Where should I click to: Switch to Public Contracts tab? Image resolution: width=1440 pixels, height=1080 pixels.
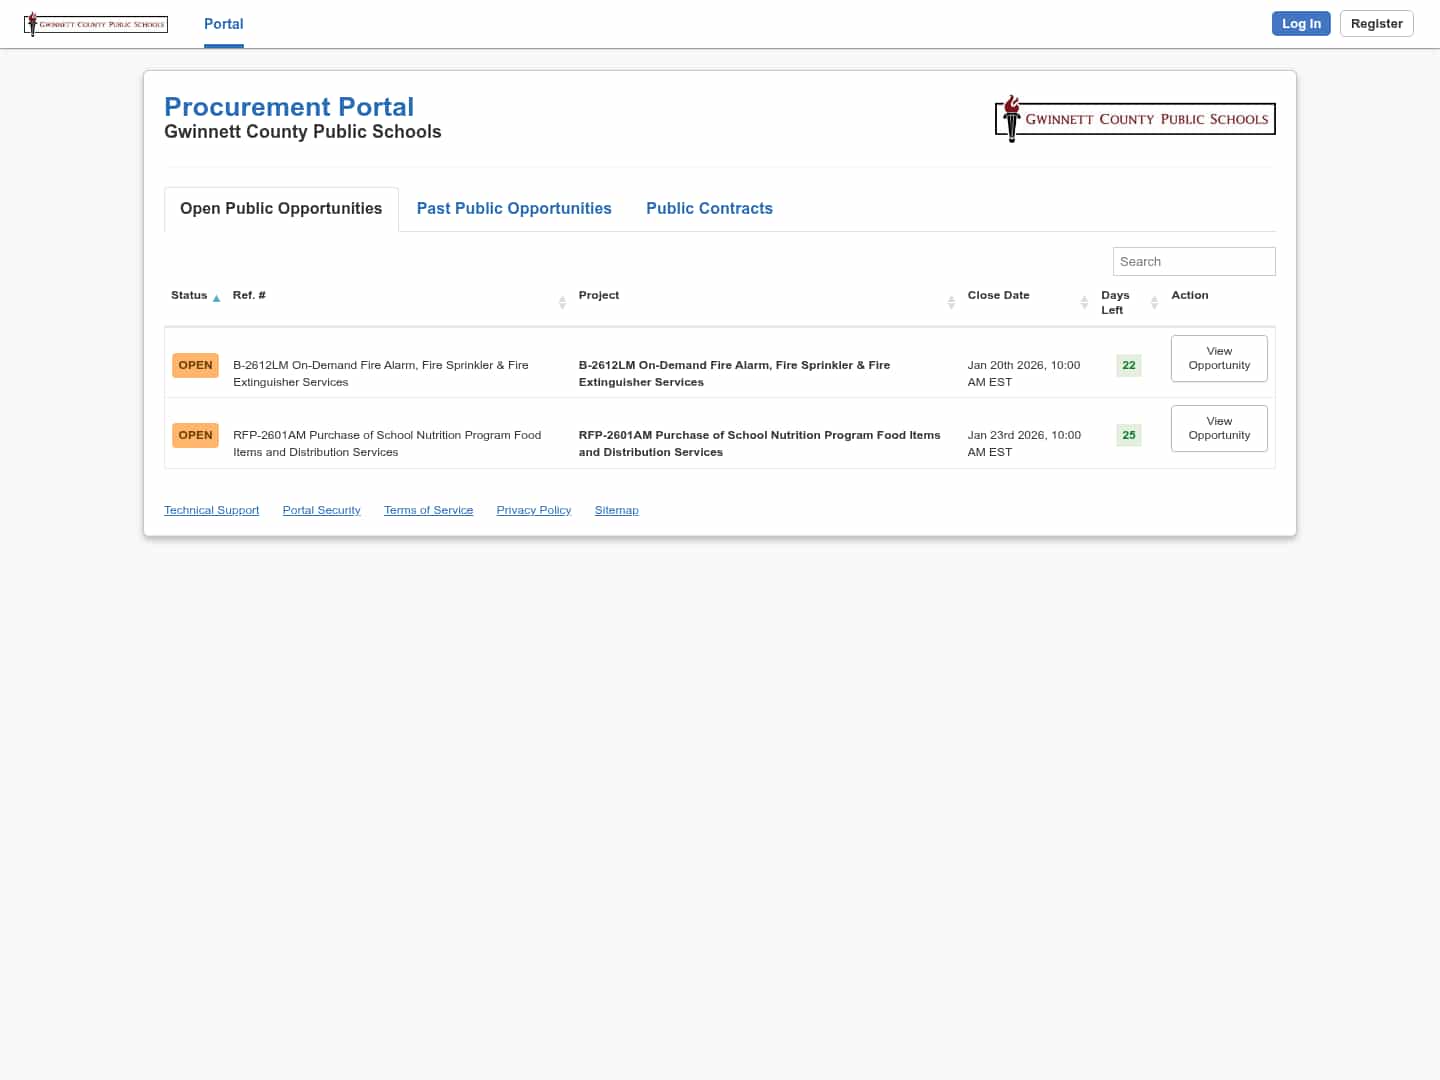[x=709, y=208]
